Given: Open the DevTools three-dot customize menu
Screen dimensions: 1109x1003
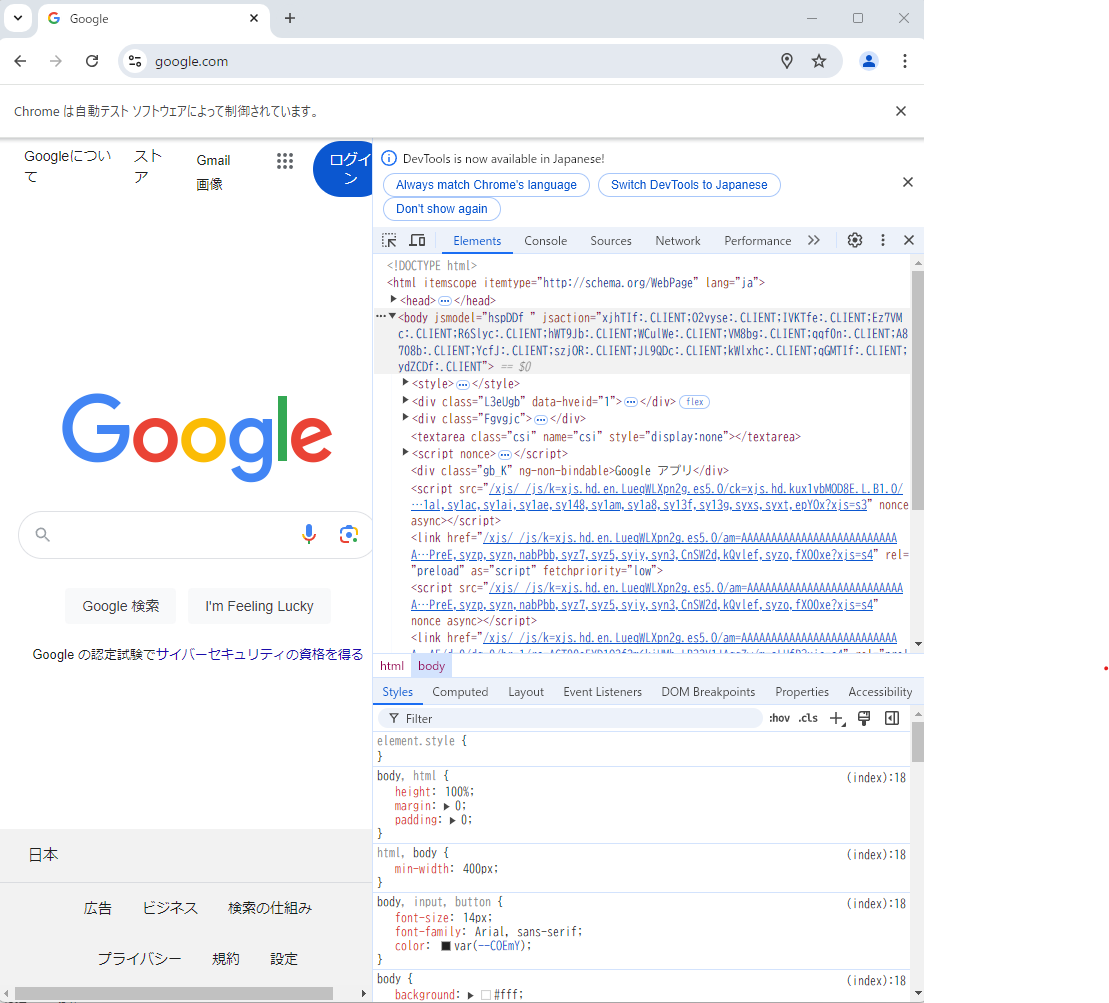Looking at the screenshot, I should [882, 240].
